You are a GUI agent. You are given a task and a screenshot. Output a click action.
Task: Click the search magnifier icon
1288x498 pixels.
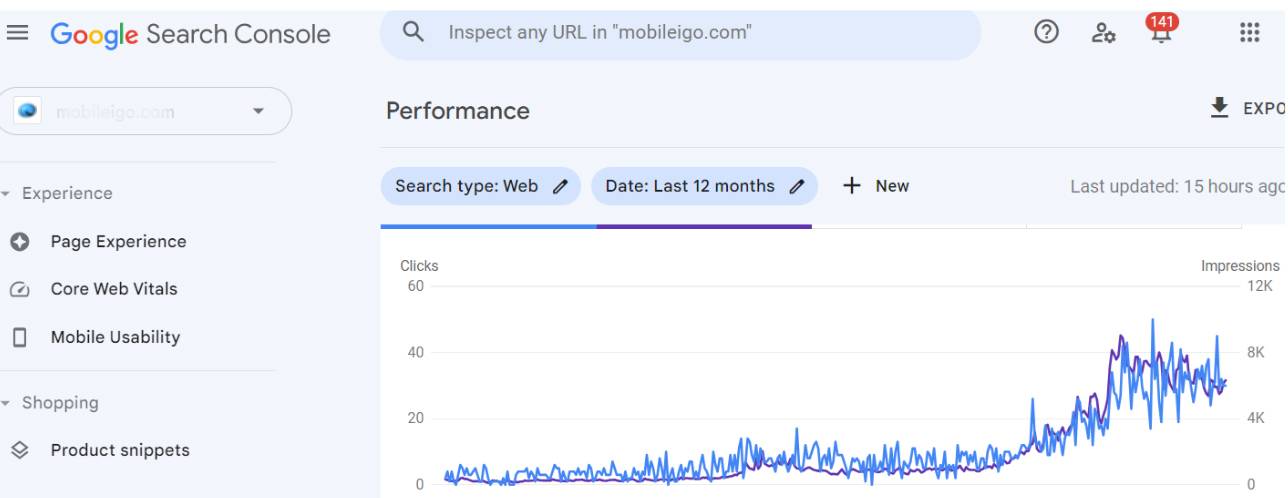coord(413,32)
